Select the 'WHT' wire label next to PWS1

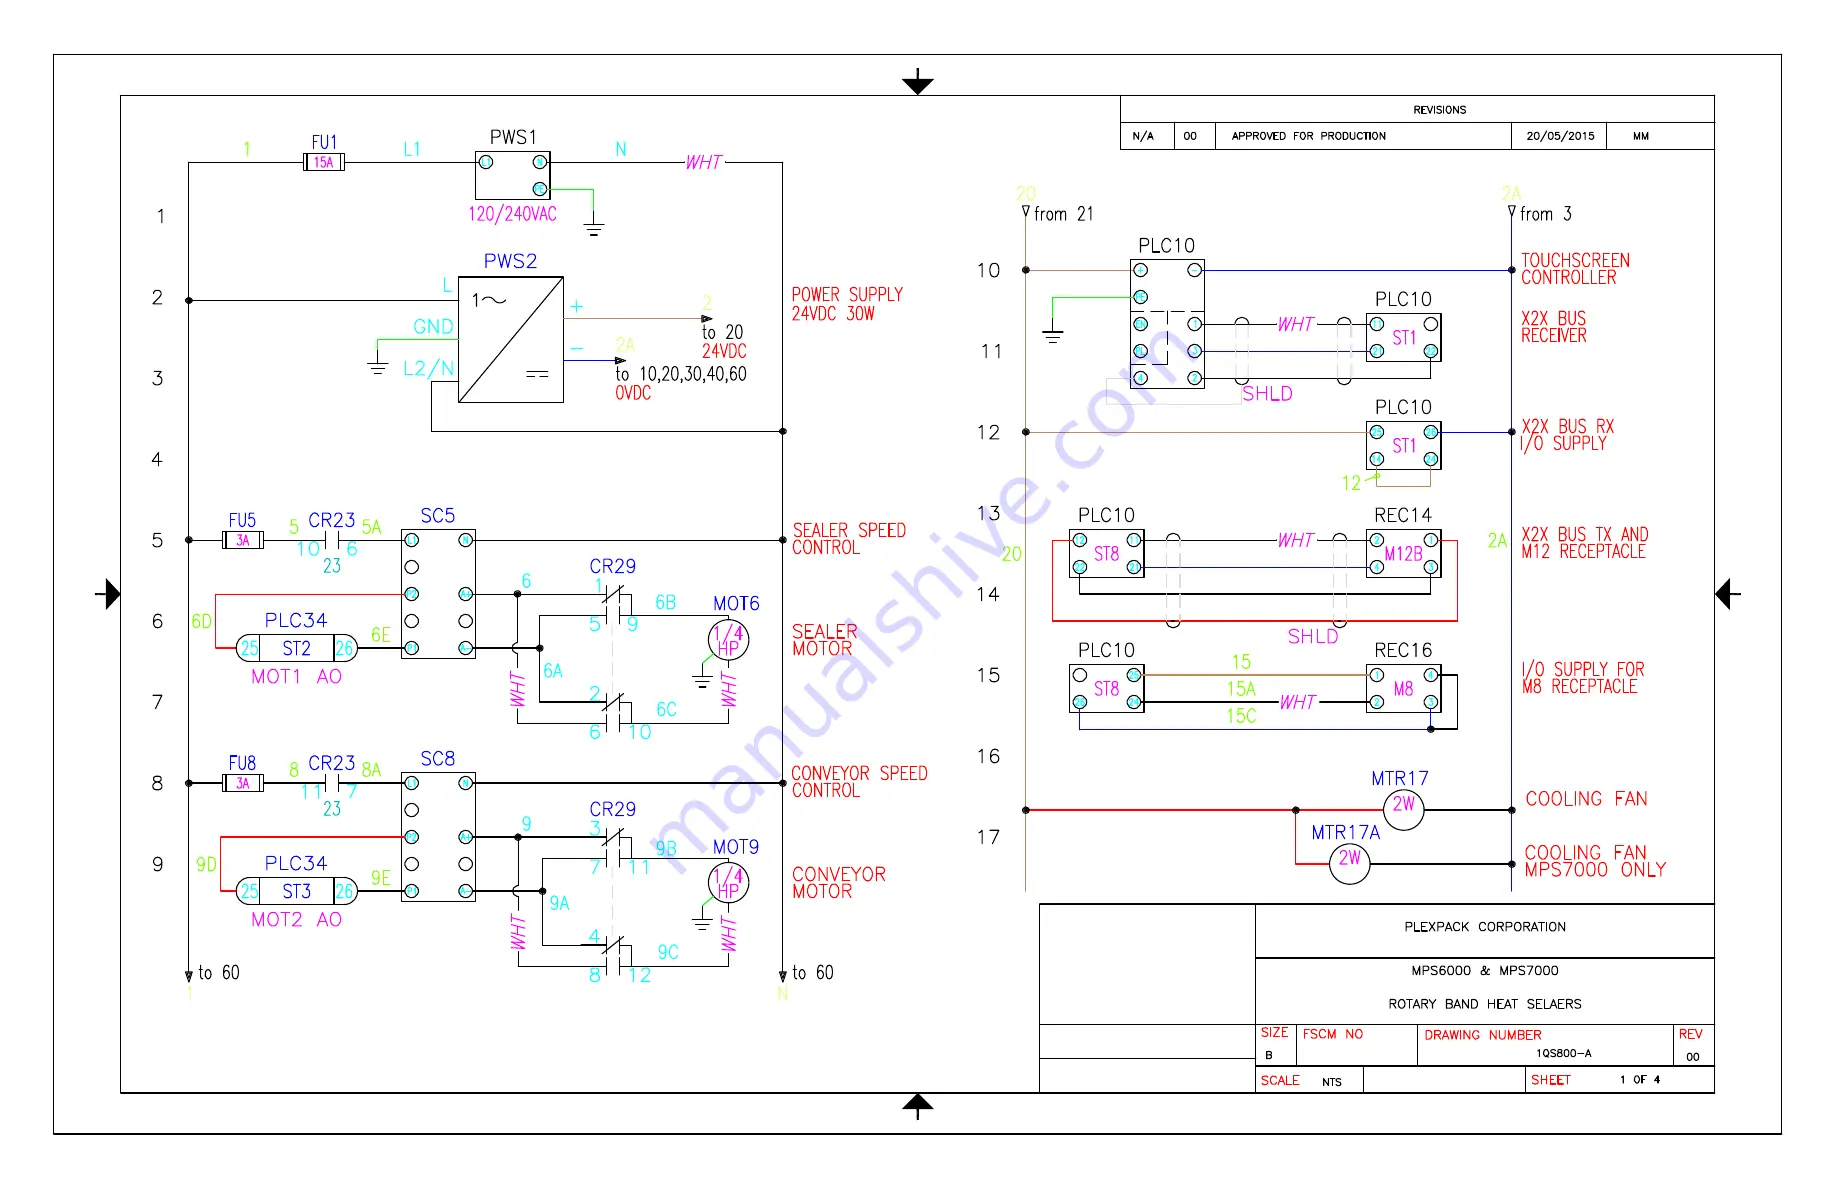703,162
